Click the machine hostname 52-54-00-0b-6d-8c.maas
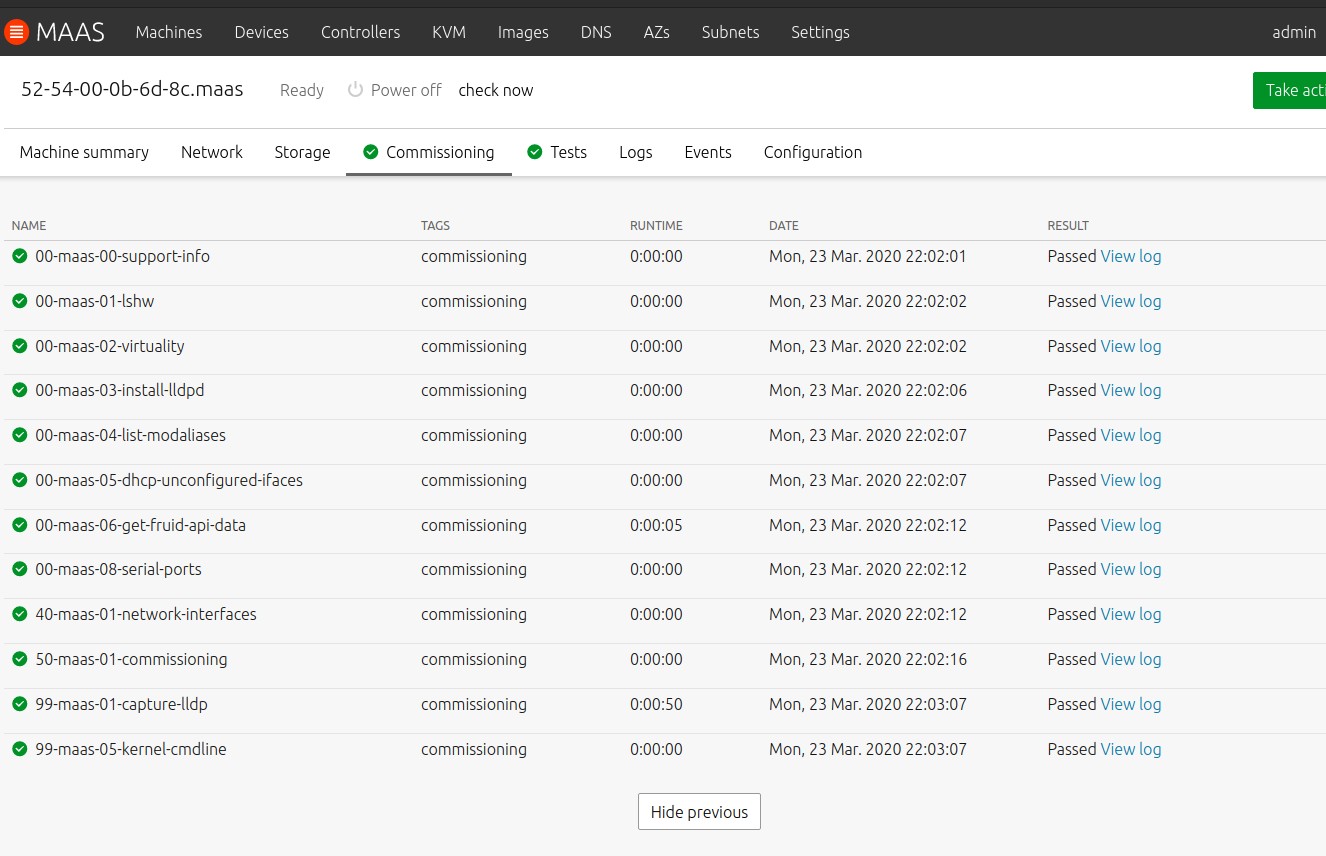The image size is (1326, 856). pos(132,89)
